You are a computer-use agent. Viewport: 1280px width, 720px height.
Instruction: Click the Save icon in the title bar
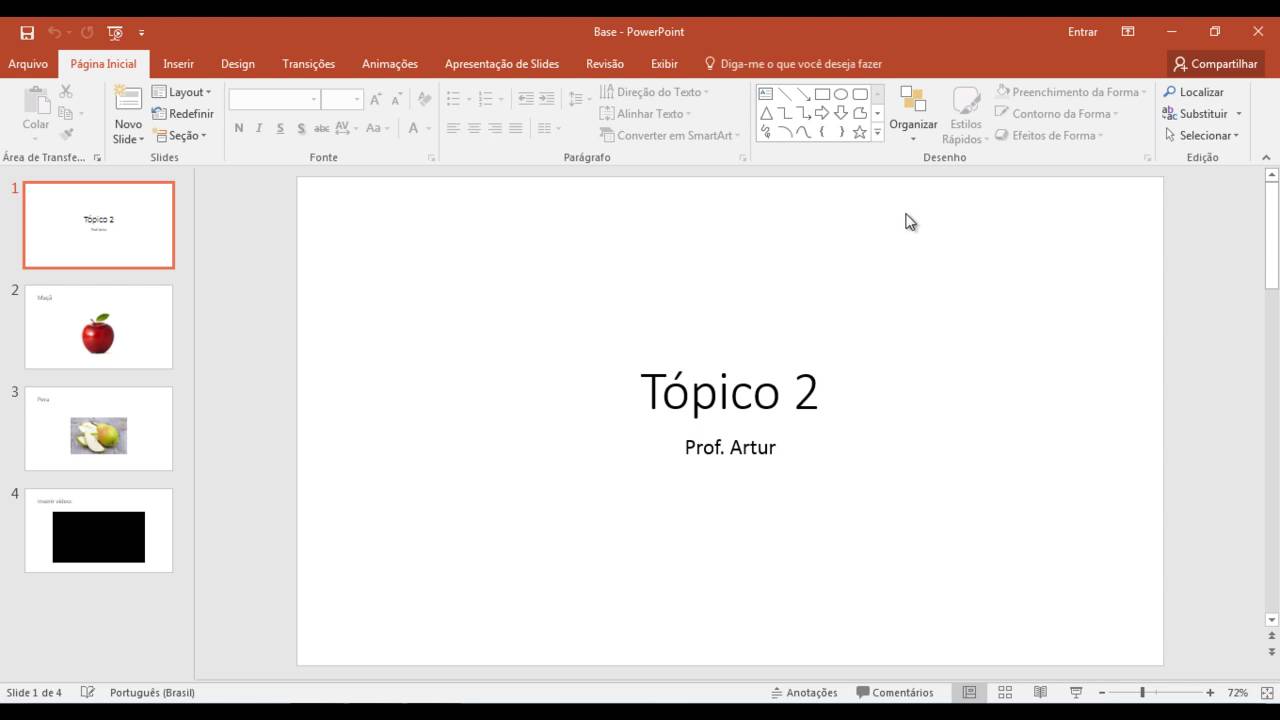click(x=27, y=32)
